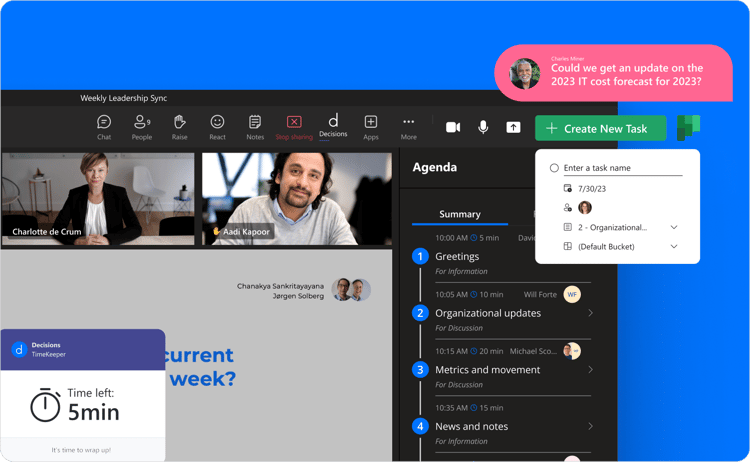Click the presenters' avatar pair on slide
The height and width of the screenshot is (462, 750).
point(351,289)
